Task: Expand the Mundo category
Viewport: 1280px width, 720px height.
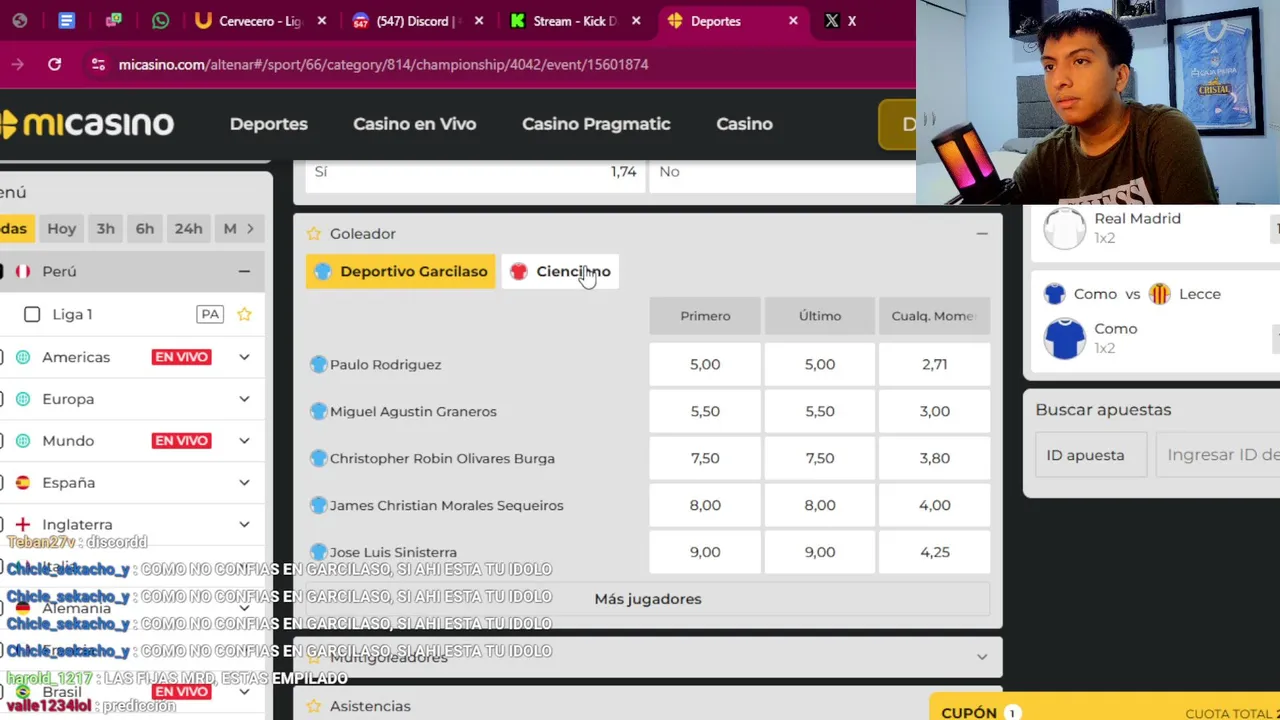Action: pyautogui.click(x=244, y=441)
